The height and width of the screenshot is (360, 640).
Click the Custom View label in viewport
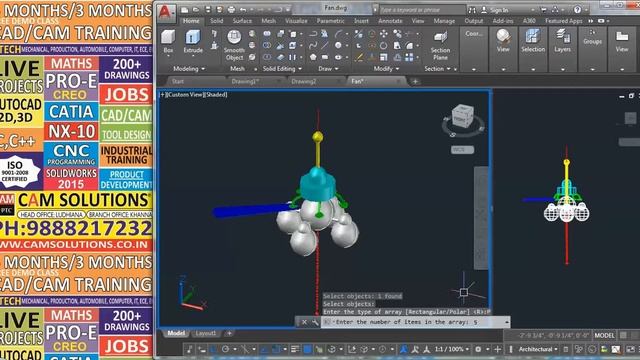click(184, 95)
